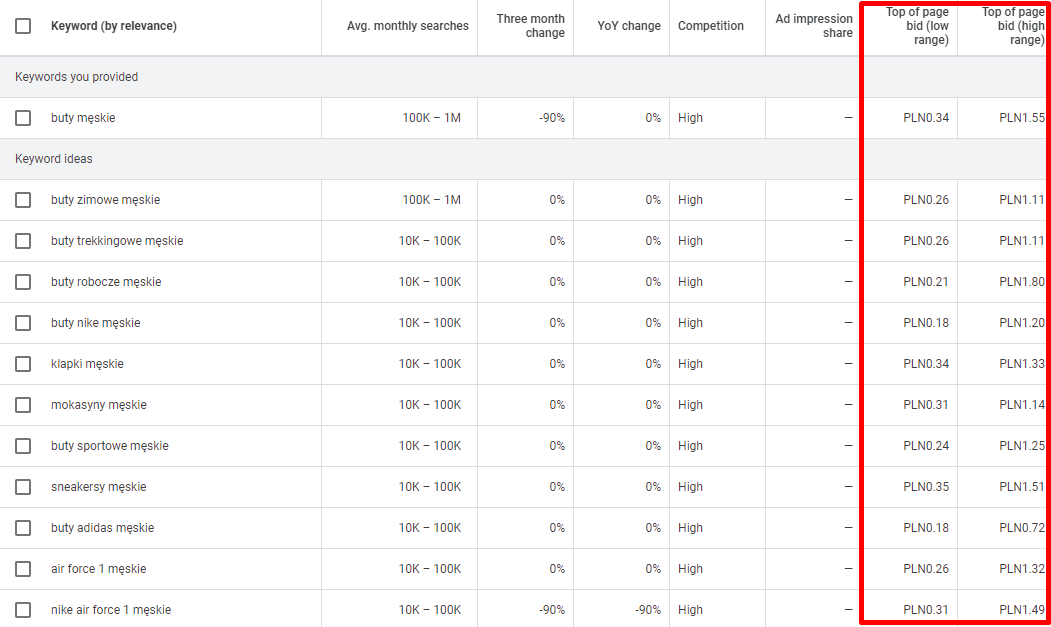Sort by Top of page bid (high range)
The width and height of the screenshot is (1051, 627).
coord(1013,26)
